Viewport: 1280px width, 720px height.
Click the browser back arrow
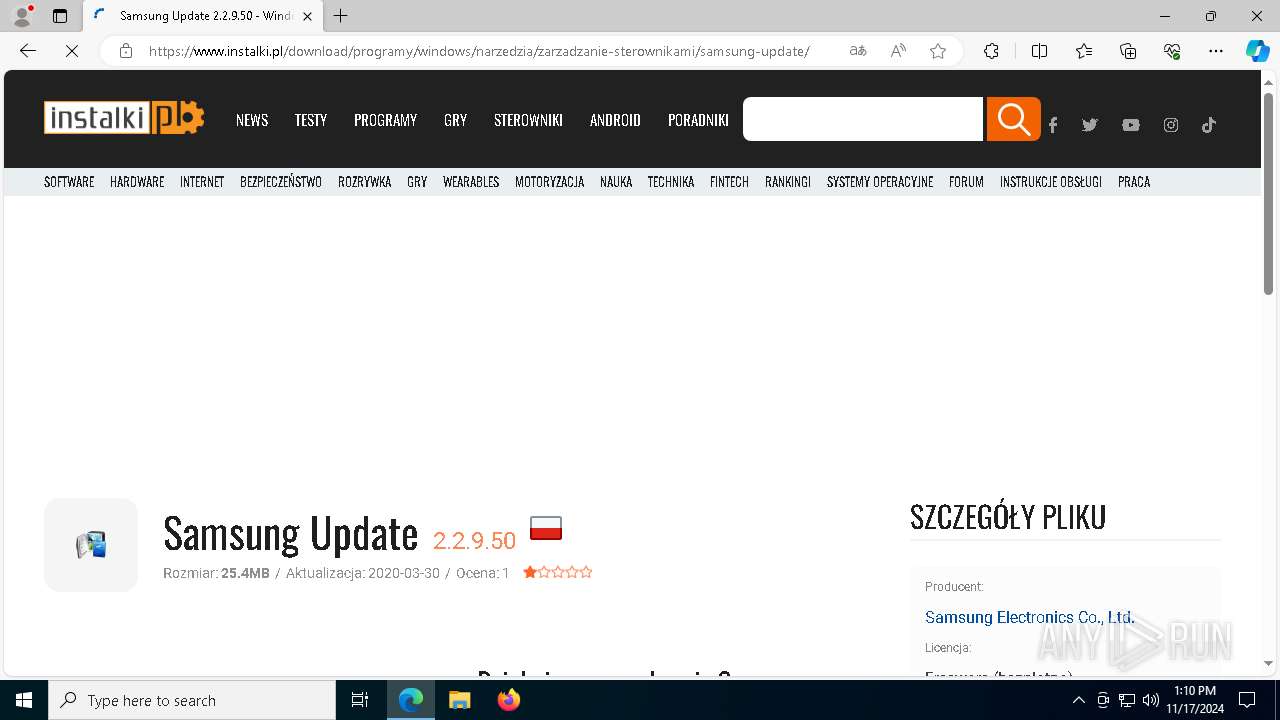(28, 51)
